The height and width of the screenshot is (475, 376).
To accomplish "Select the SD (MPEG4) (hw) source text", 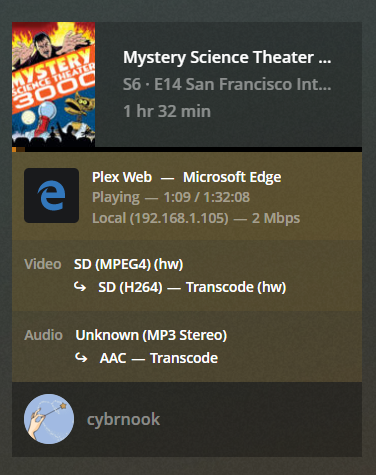I will coord(128,264).
